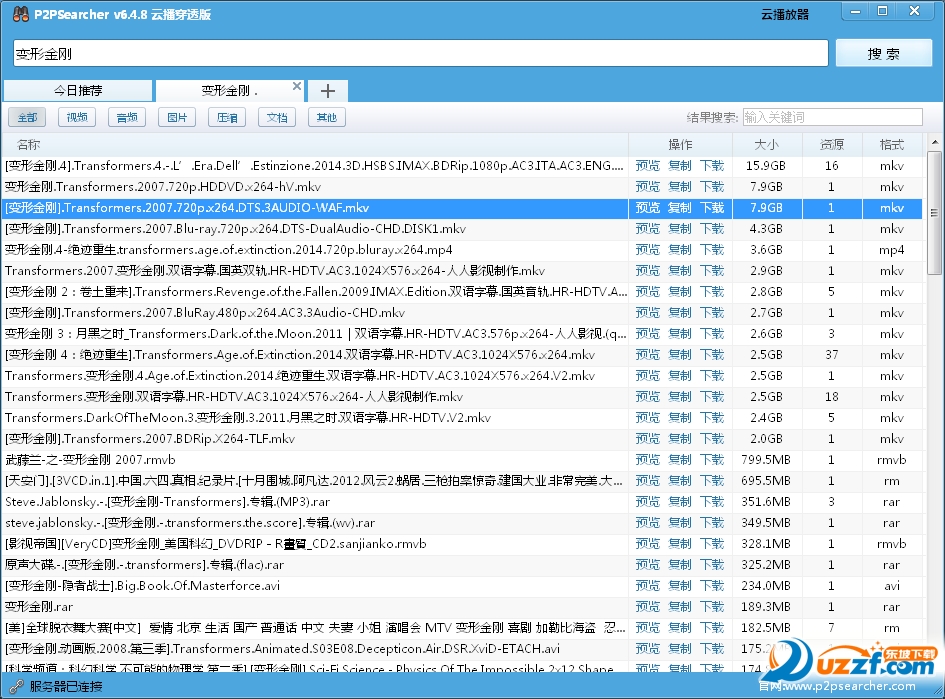Filter results by 视频 video type
The height and width of the screenshot is (699, 945).
(x=77, y=118)
